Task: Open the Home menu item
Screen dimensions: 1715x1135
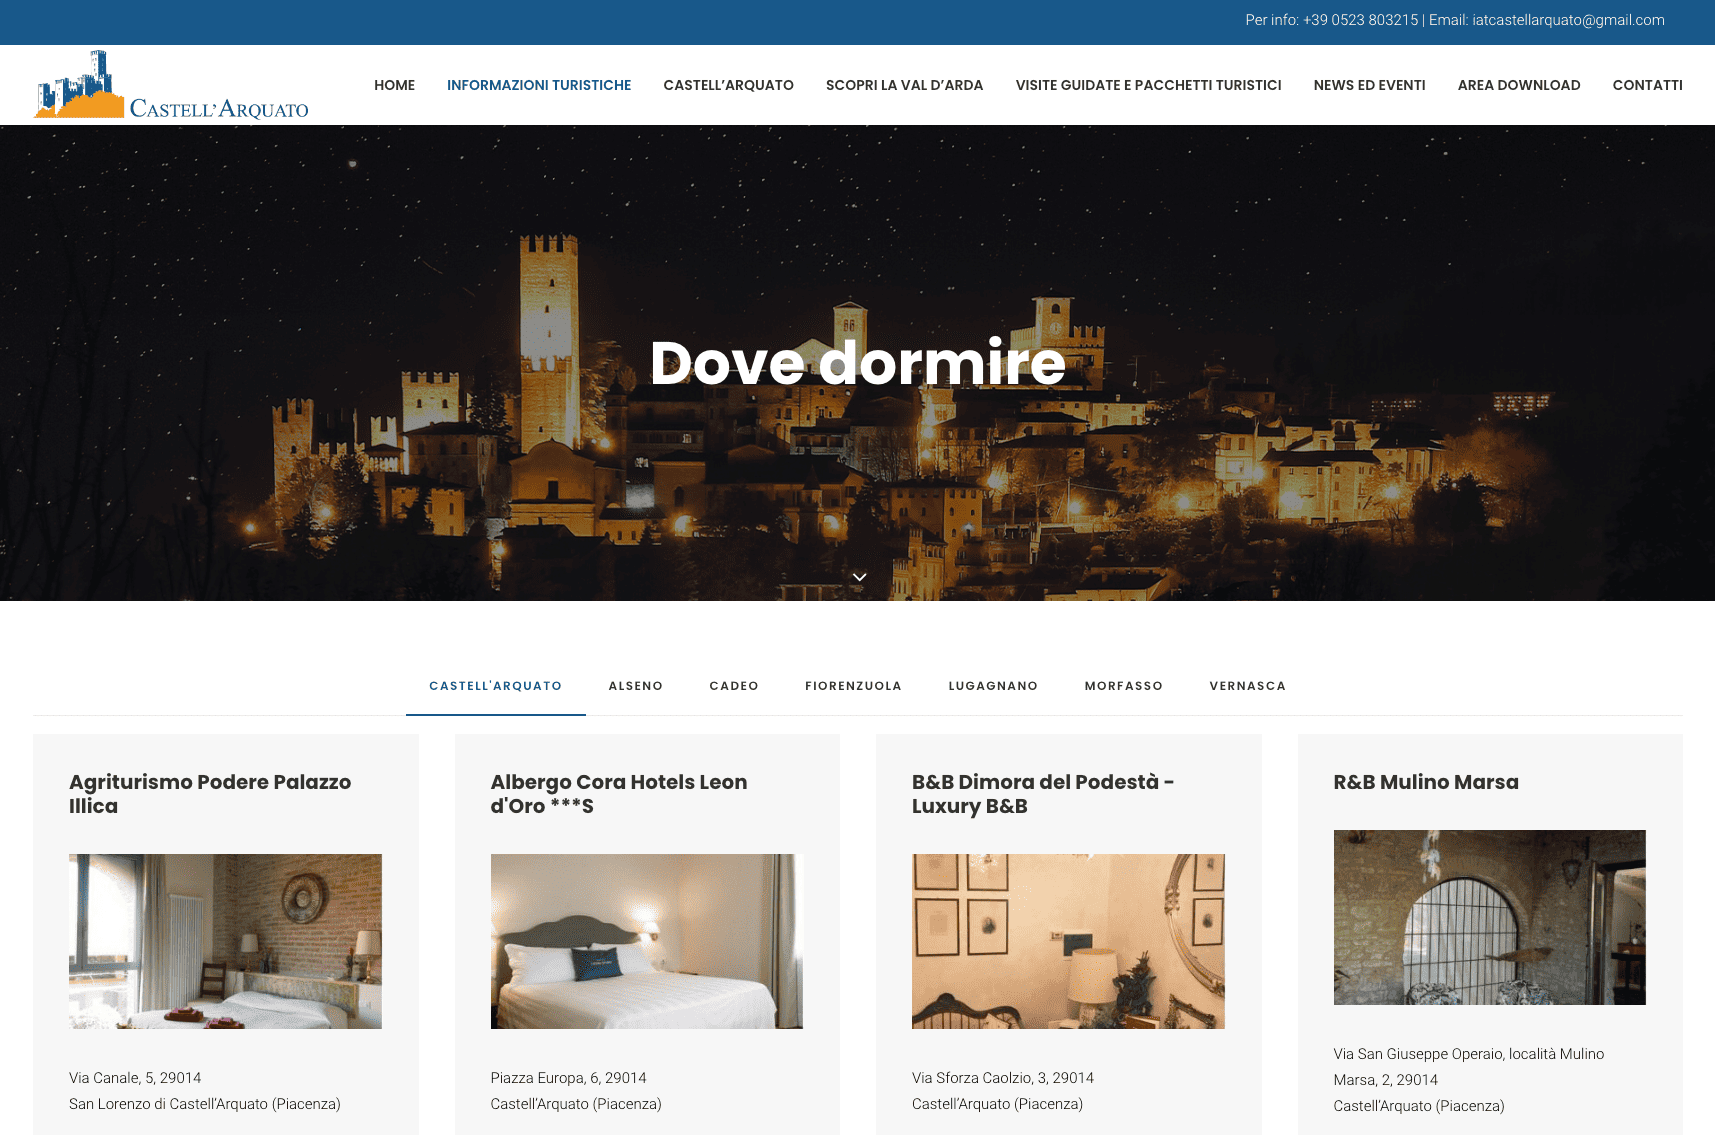Action: 394,85
